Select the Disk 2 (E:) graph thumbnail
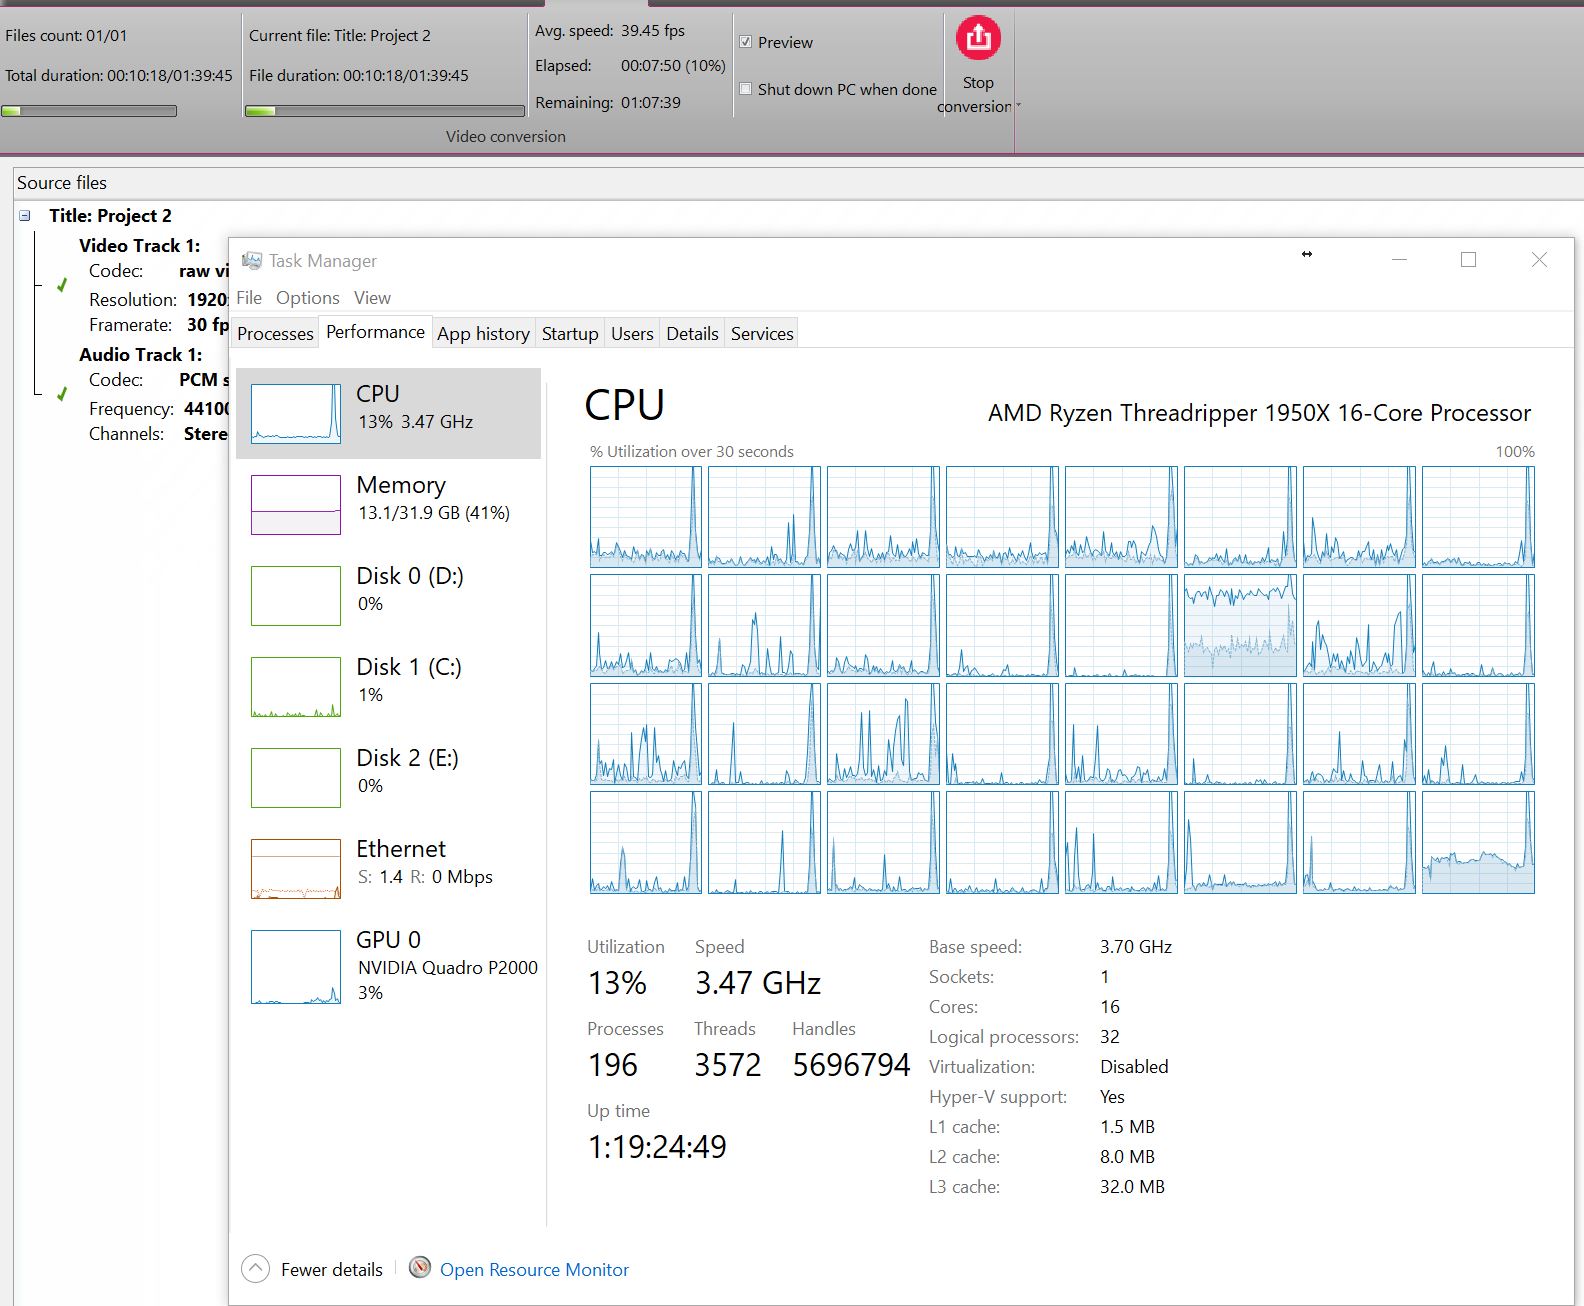This screenshot has width=1584, height=1306. coord(296,777)
